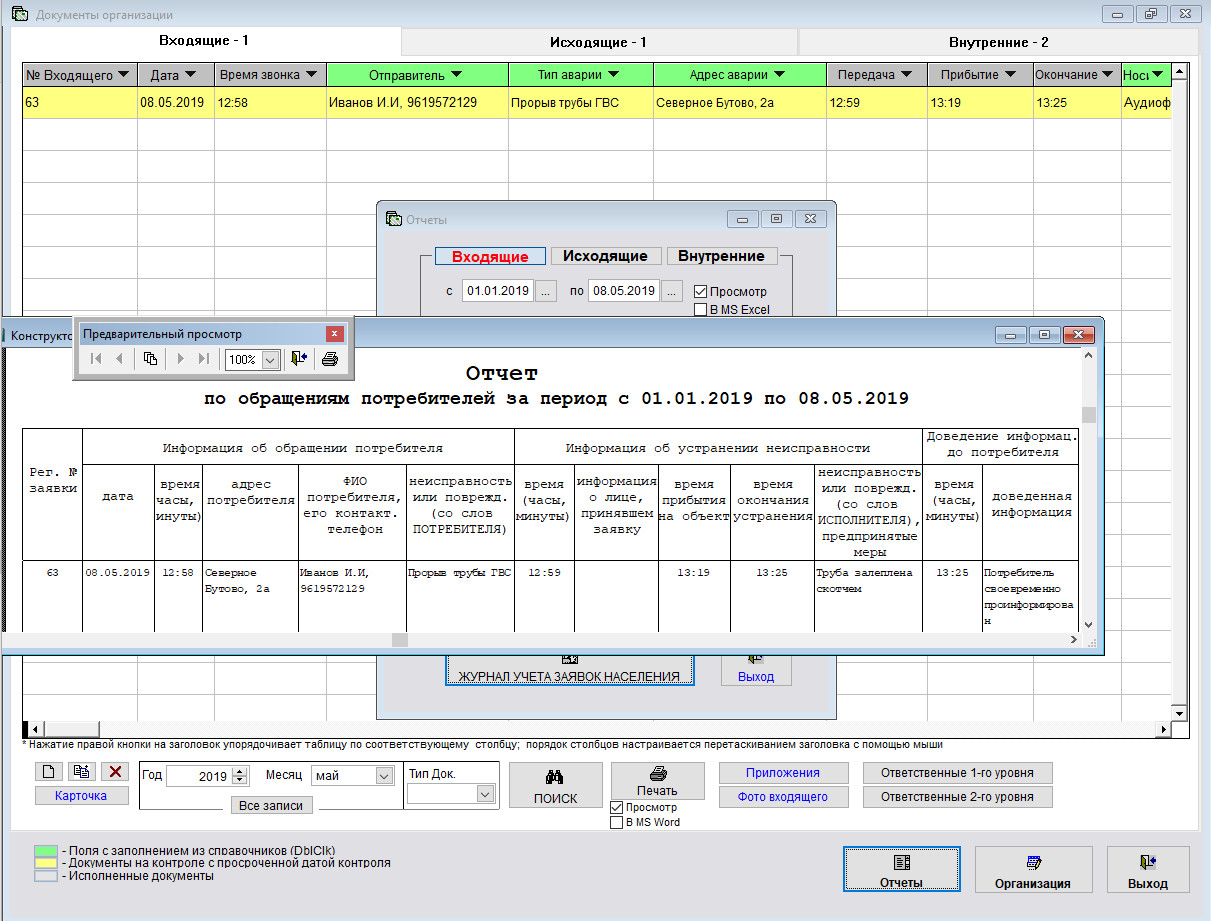Select Исходящие toggle in Отчеты dialog
This screenshot has width=1211, height=921.
click(606, 256)
